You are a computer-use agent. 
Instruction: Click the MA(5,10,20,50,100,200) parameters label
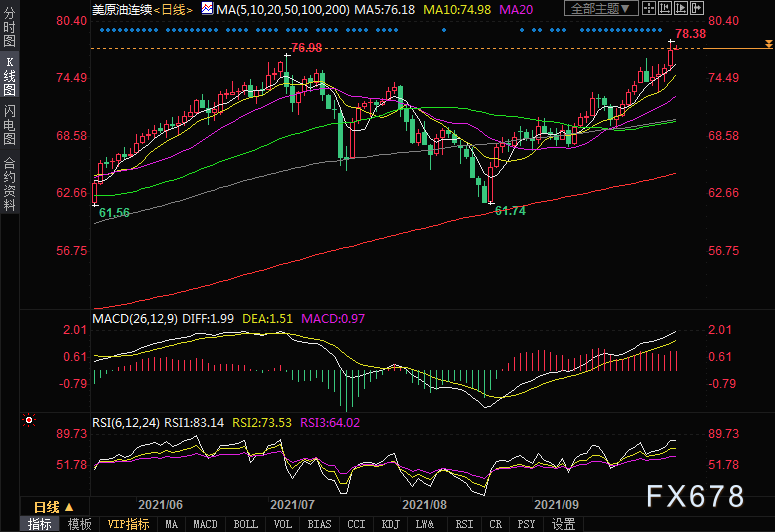pyautogui.click(x=283, y=9)
